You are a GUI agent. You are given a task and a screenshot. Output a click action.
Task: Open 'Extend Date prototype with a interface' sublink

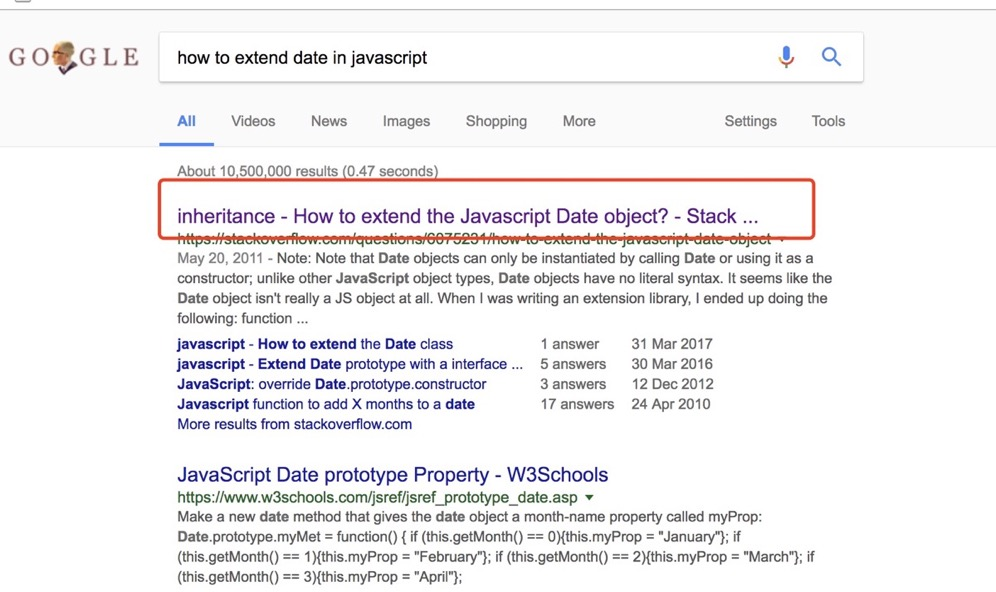click(350, 364)
